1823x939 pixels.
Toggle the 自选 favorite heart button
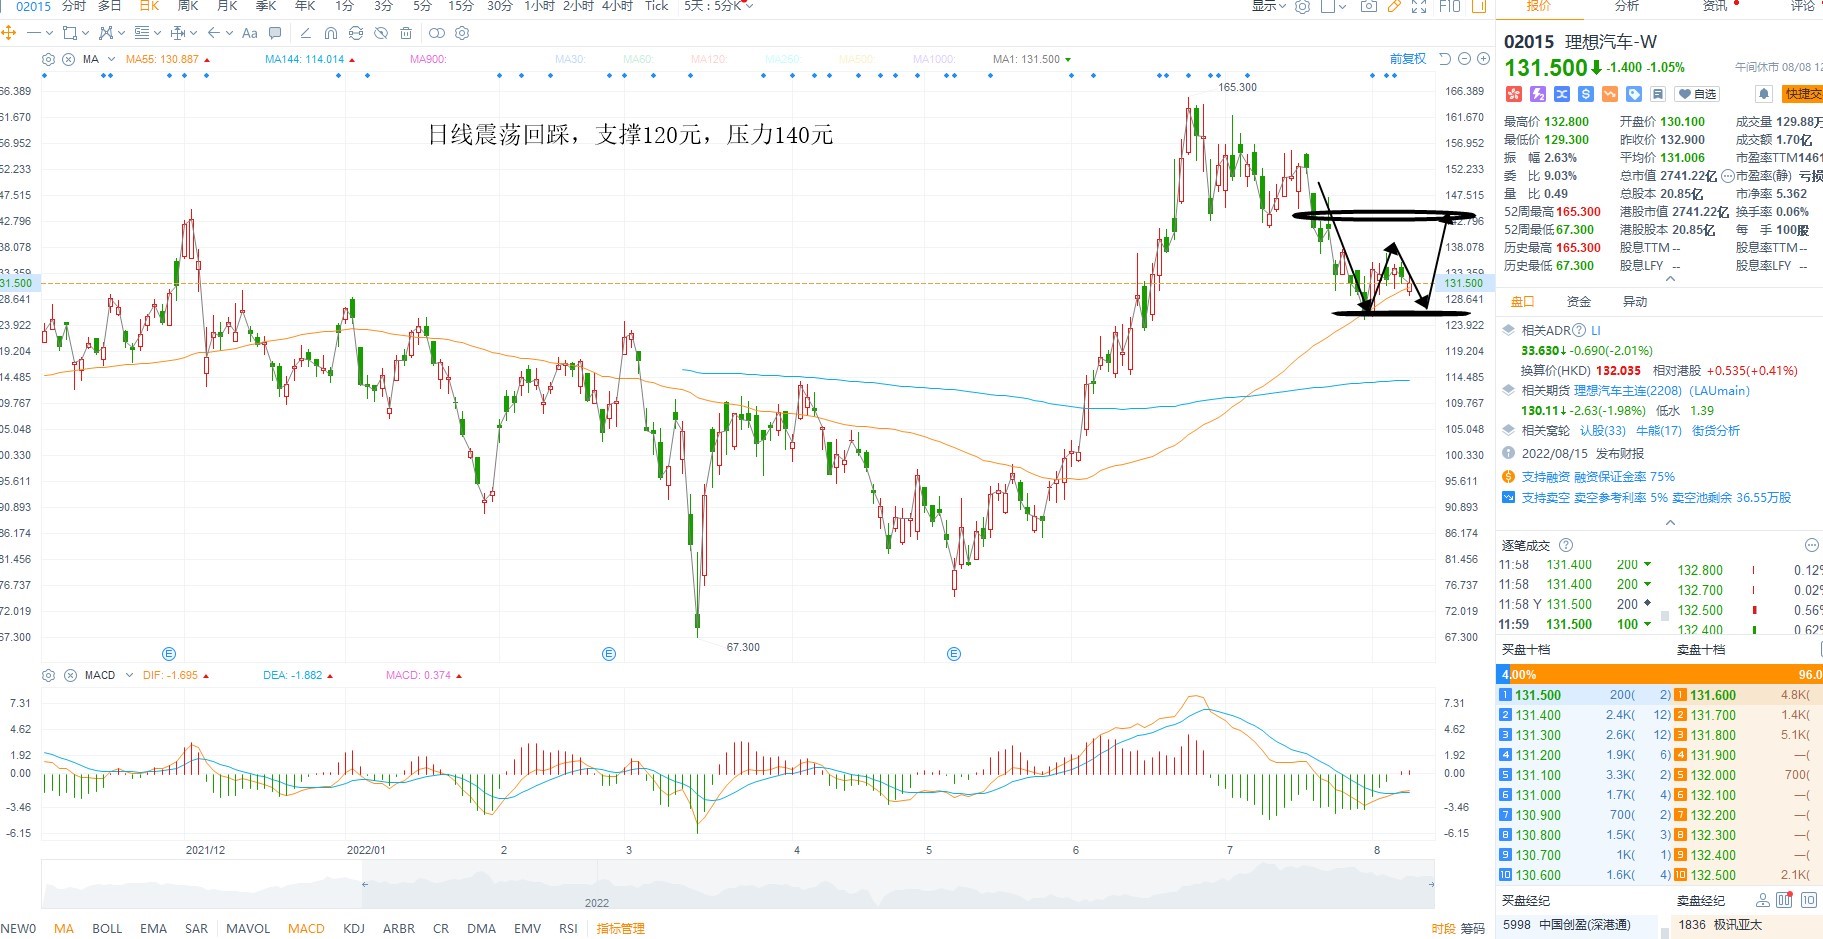1698,94
